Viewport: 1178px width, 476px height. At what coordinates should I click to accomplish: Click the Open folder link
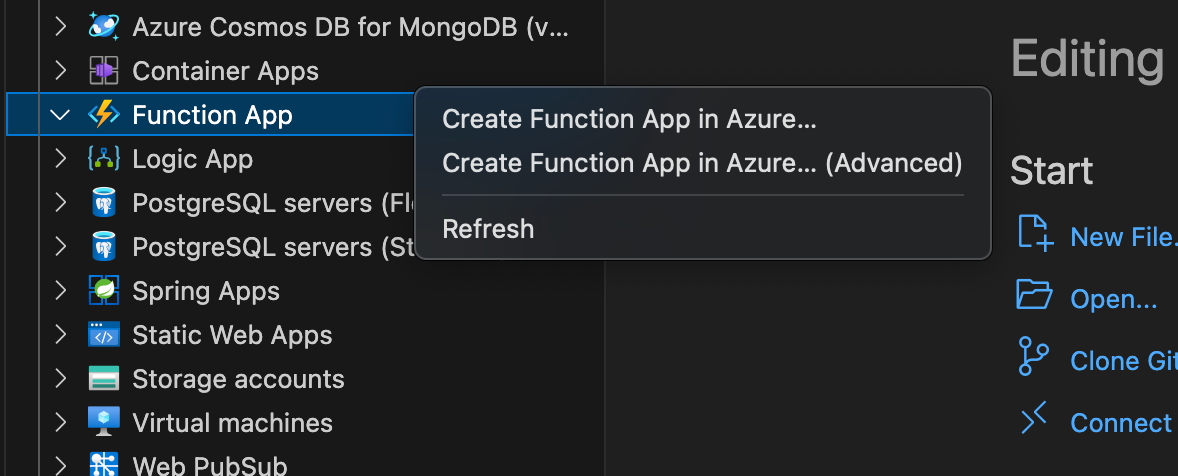pos(1113,299)
